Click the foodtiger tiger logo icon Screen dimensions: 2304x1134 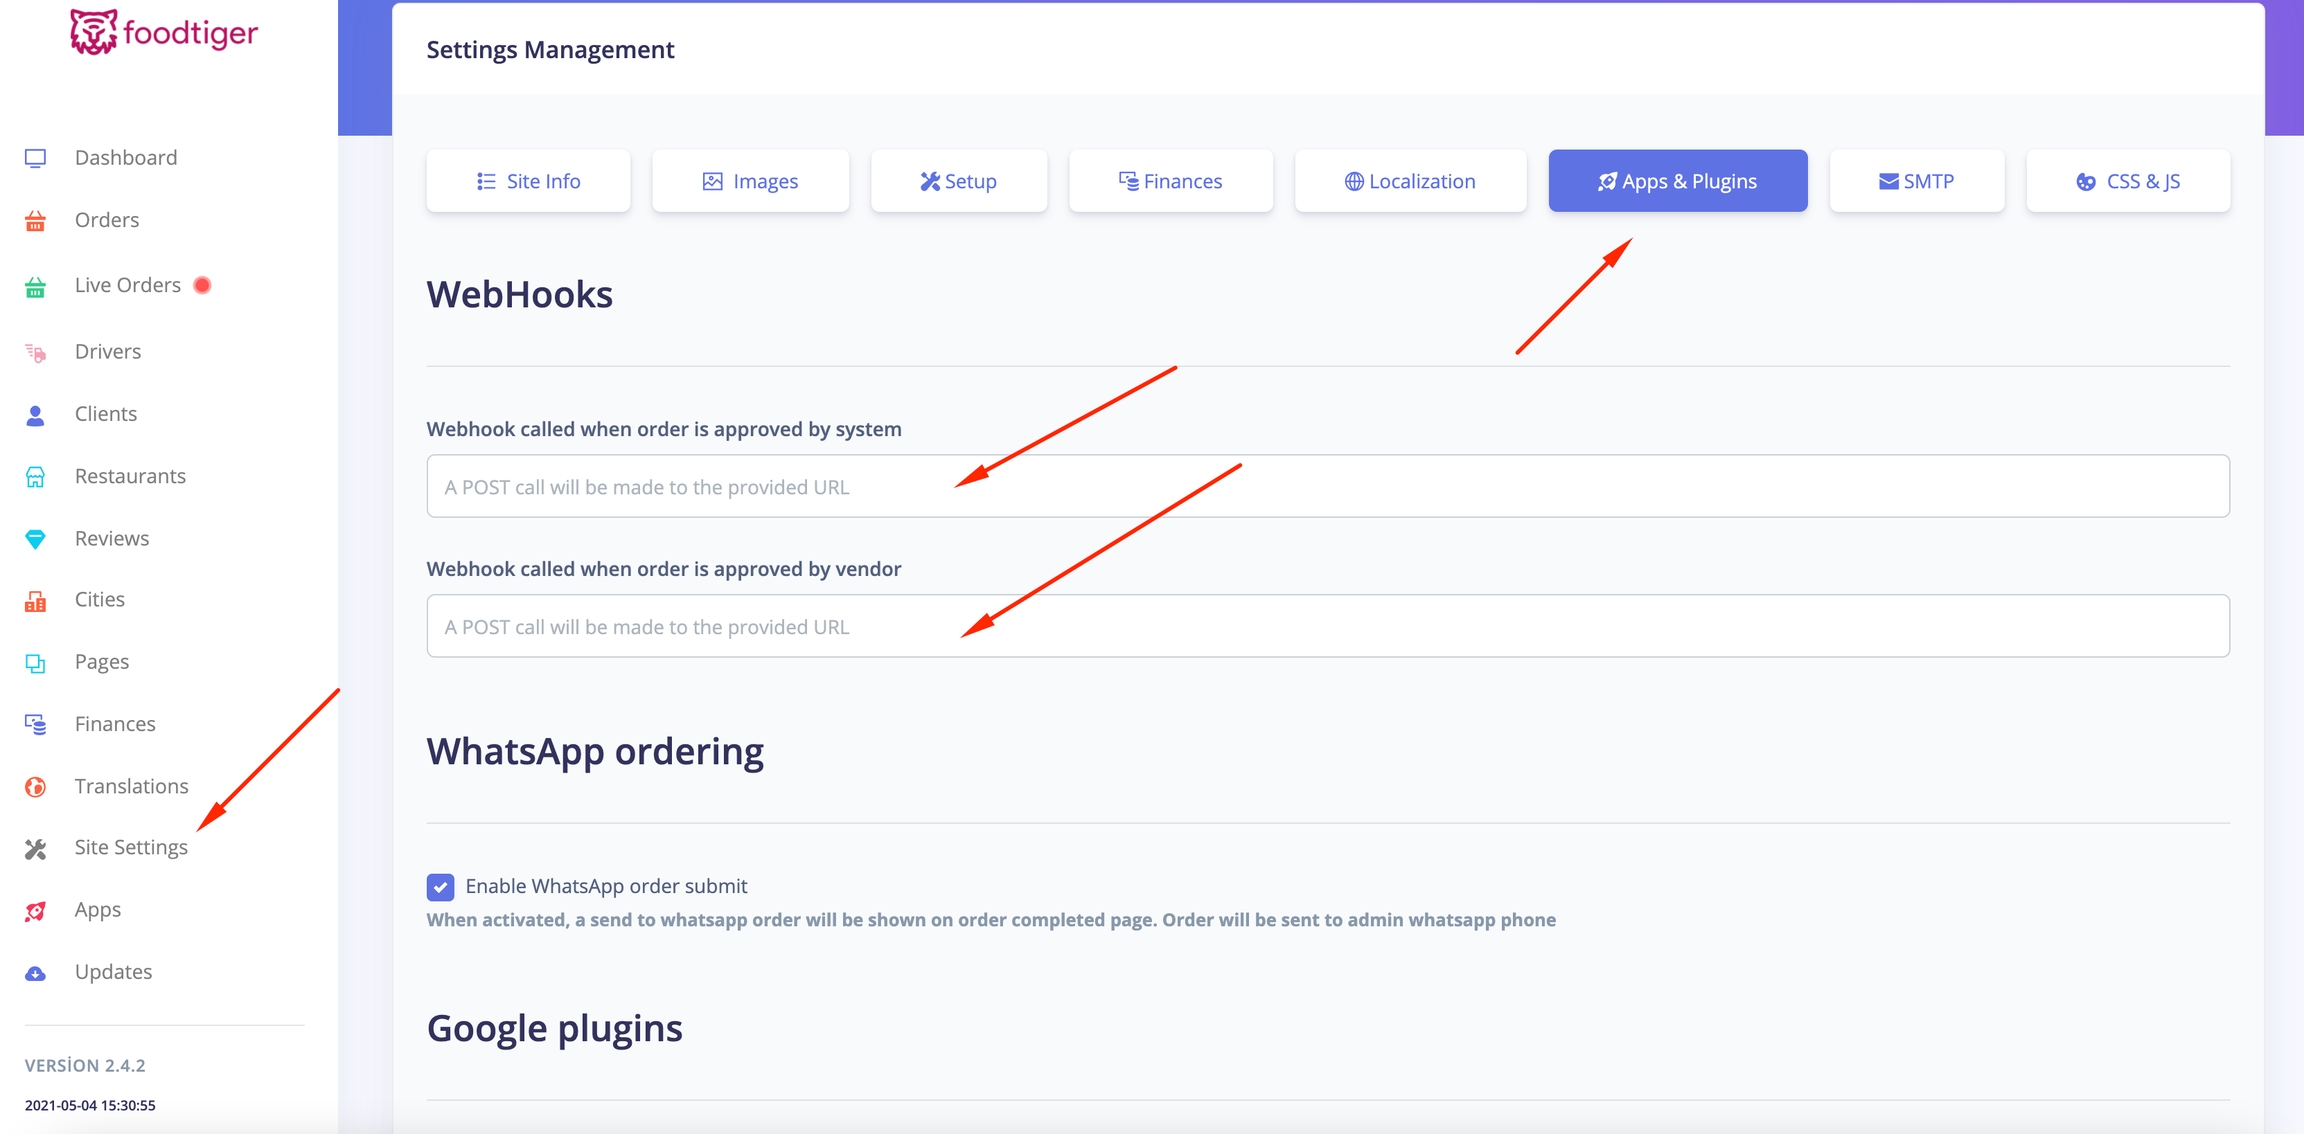[93, 32]
